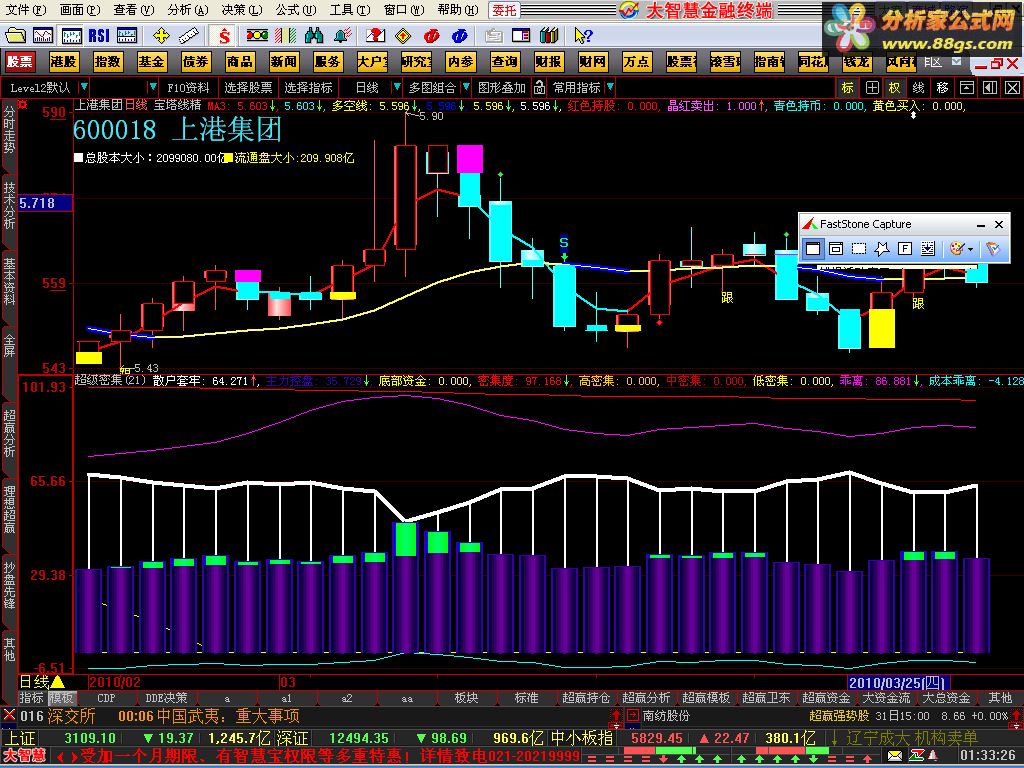Click the red S dollar icon
Screen dimensions: 1024x768
point(224,35)
